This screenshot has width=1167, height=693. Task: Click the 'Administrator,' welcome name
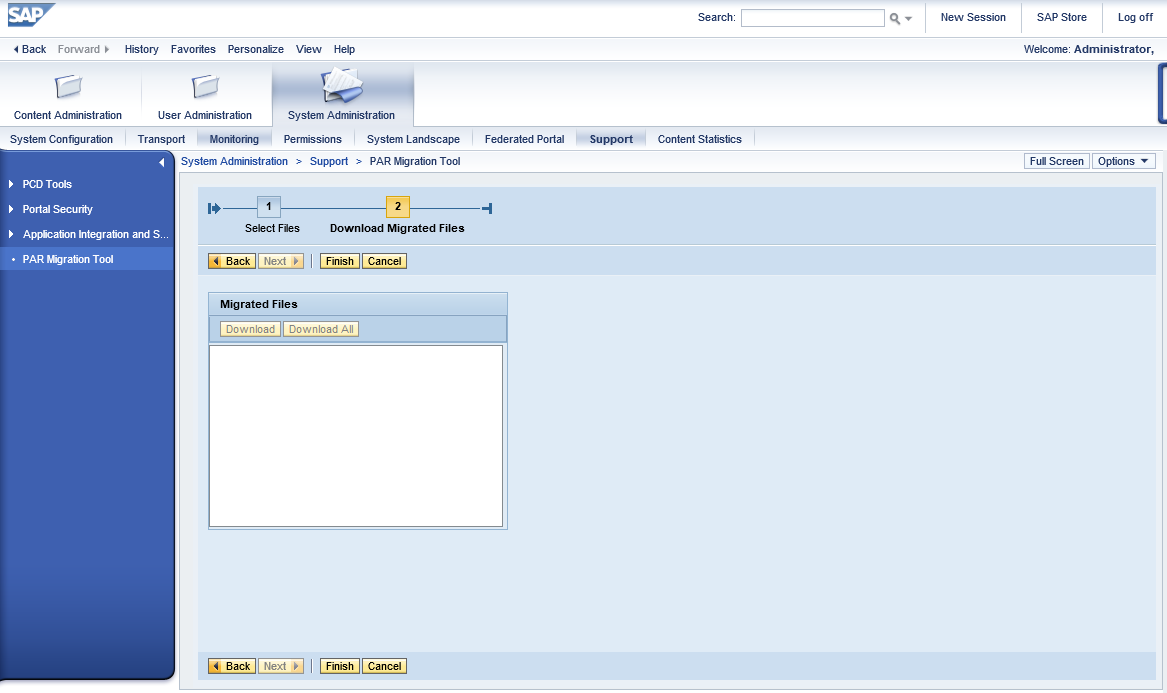(1113, 49)
